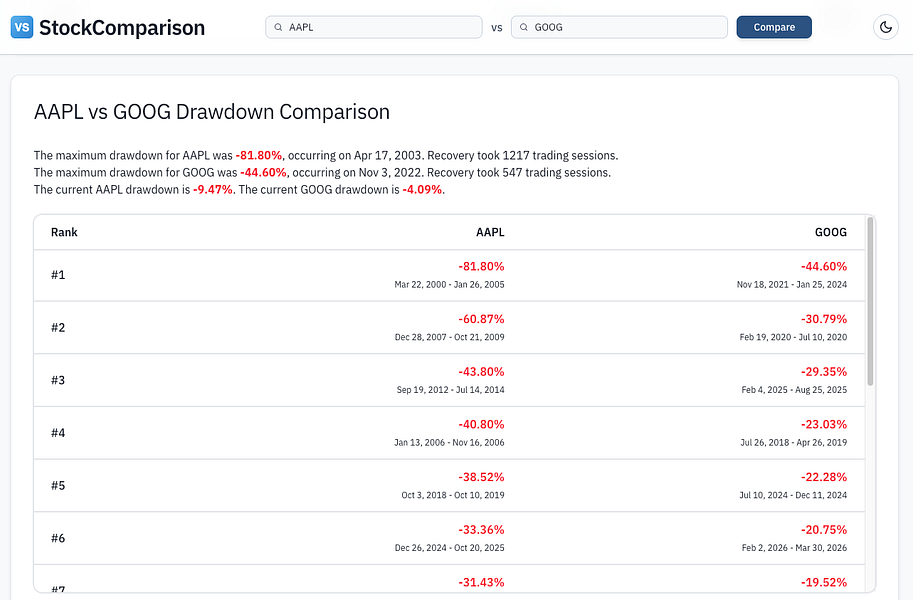The image size is (913, 600).
Task: Click the current AAPL drawdown -9.47% figure
Action: (x=213, y=190)
